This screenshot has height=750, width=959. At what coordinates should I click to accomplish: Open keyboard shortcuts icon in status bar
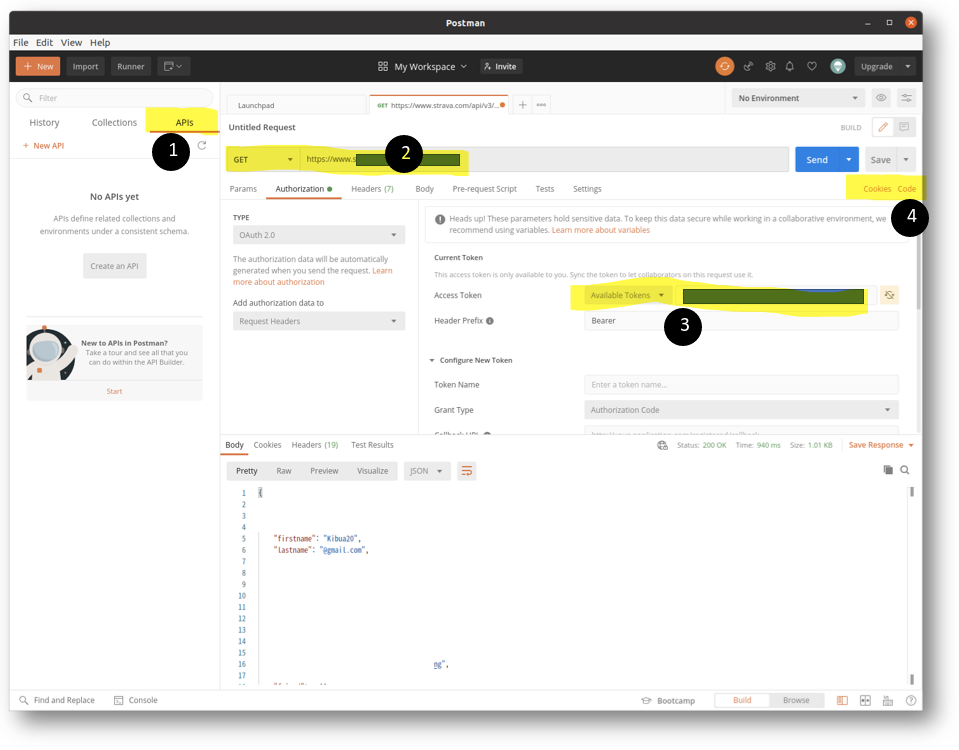pyautogui.click(x=887, y=700)
